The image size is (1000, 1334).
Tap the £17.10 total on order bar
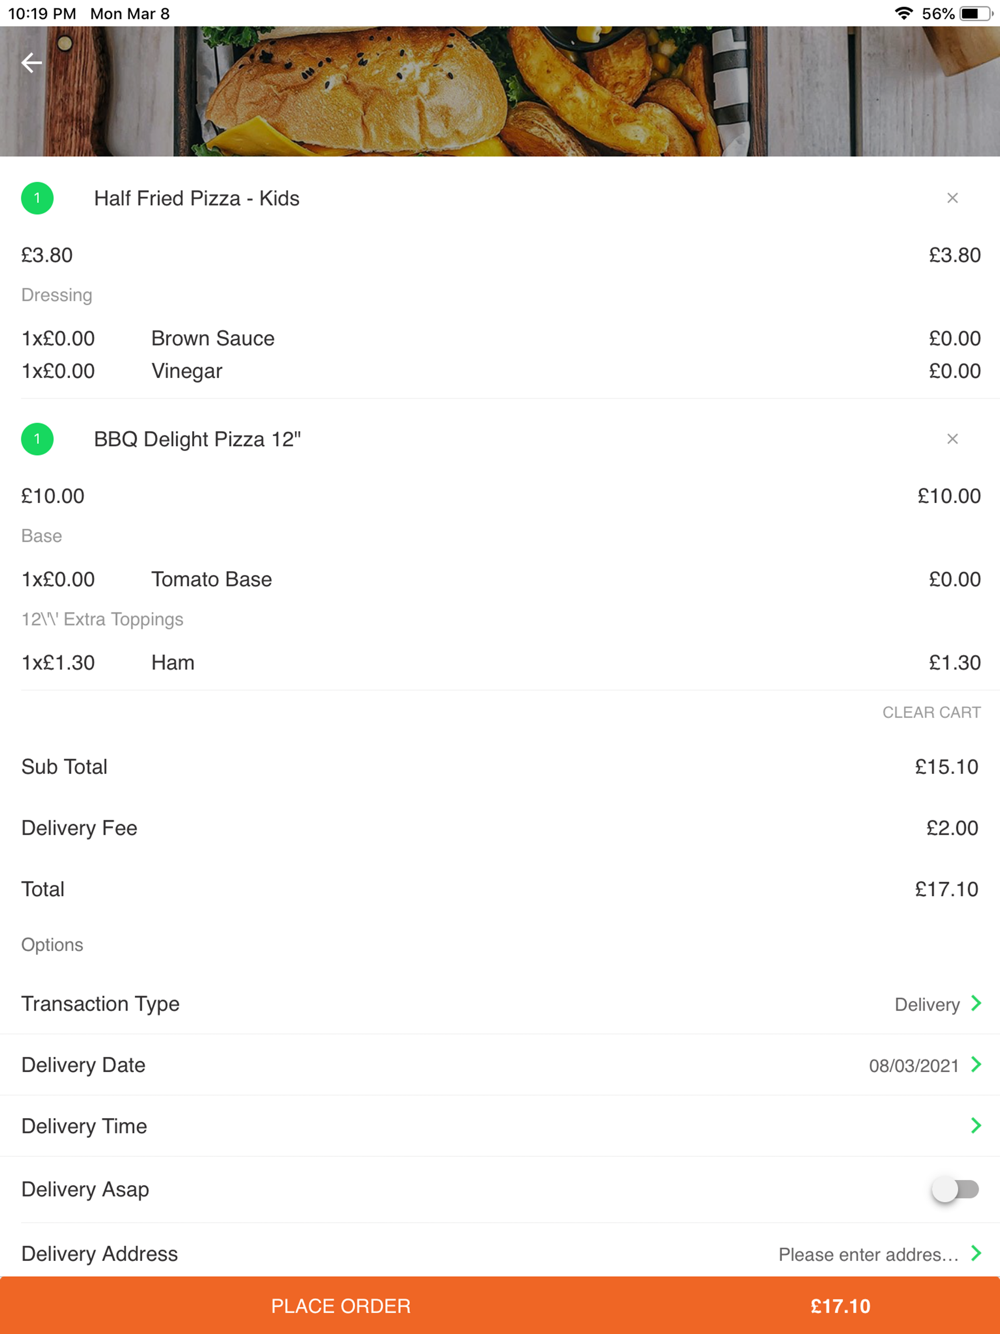click(840, 1306)
